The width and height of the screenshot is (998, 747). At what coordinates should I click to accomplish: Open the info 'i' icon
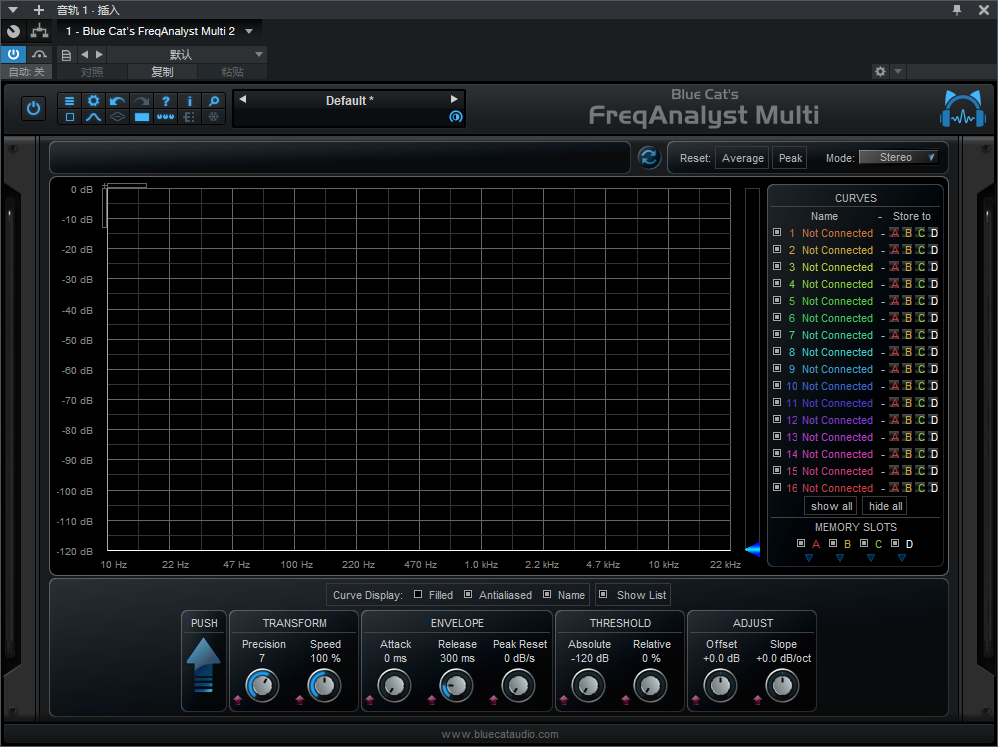tap(189, 101)
